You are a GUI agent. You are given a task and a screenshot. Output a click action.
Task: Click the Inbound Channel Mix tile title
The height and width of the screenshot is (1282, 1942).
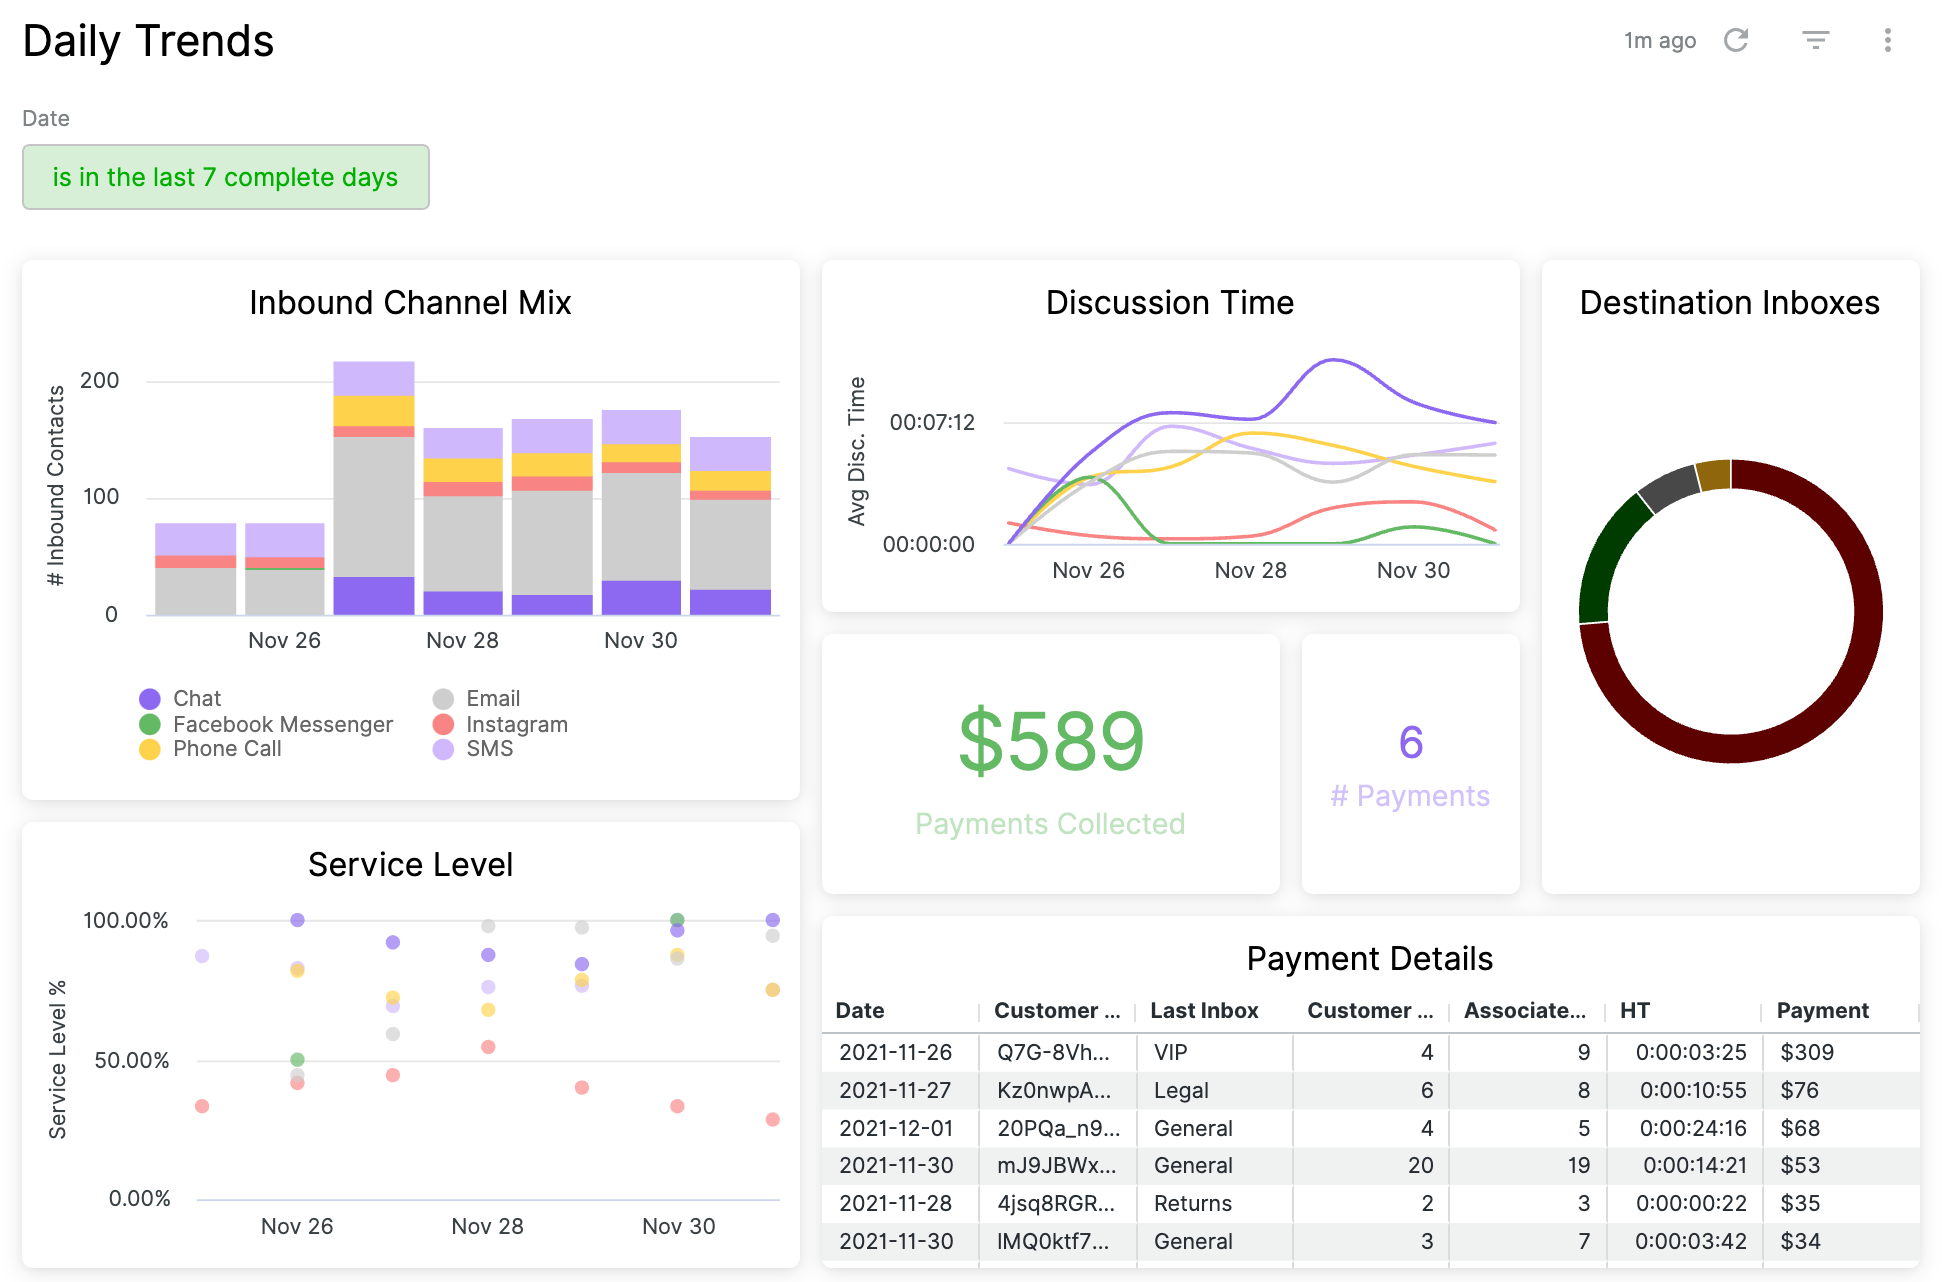[x=410, y=302]
